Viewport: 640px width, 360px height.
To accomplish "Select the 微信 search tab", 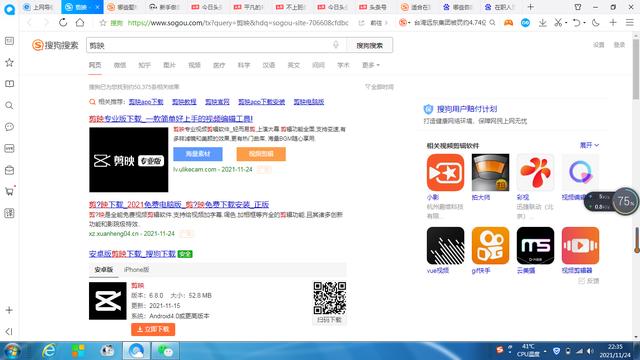I will coord(120,65).
